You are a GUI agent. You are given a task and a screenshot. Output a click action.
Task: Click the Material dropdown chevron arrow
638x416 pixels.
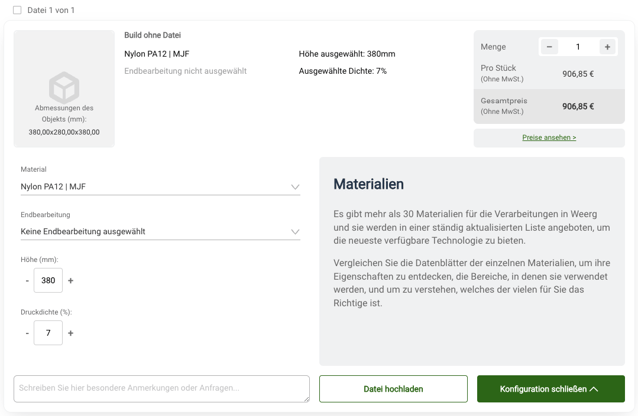(295, 187)
